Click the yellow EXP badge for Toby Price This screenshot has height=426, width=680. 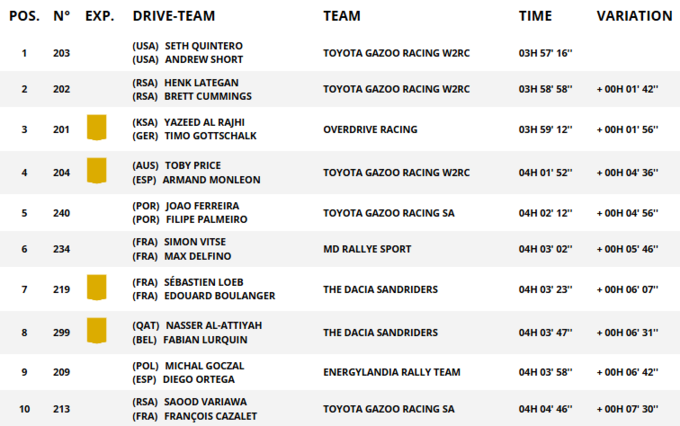[97, 171]
